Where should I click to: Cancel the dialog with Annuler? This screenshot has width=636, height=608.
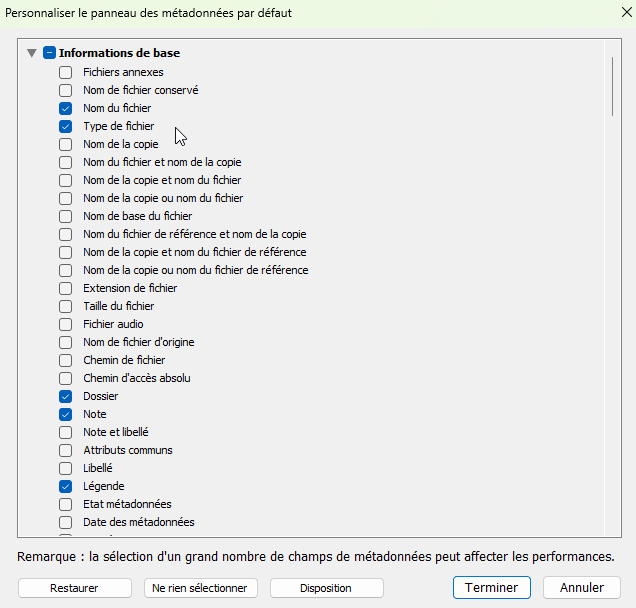pos(581,588)
